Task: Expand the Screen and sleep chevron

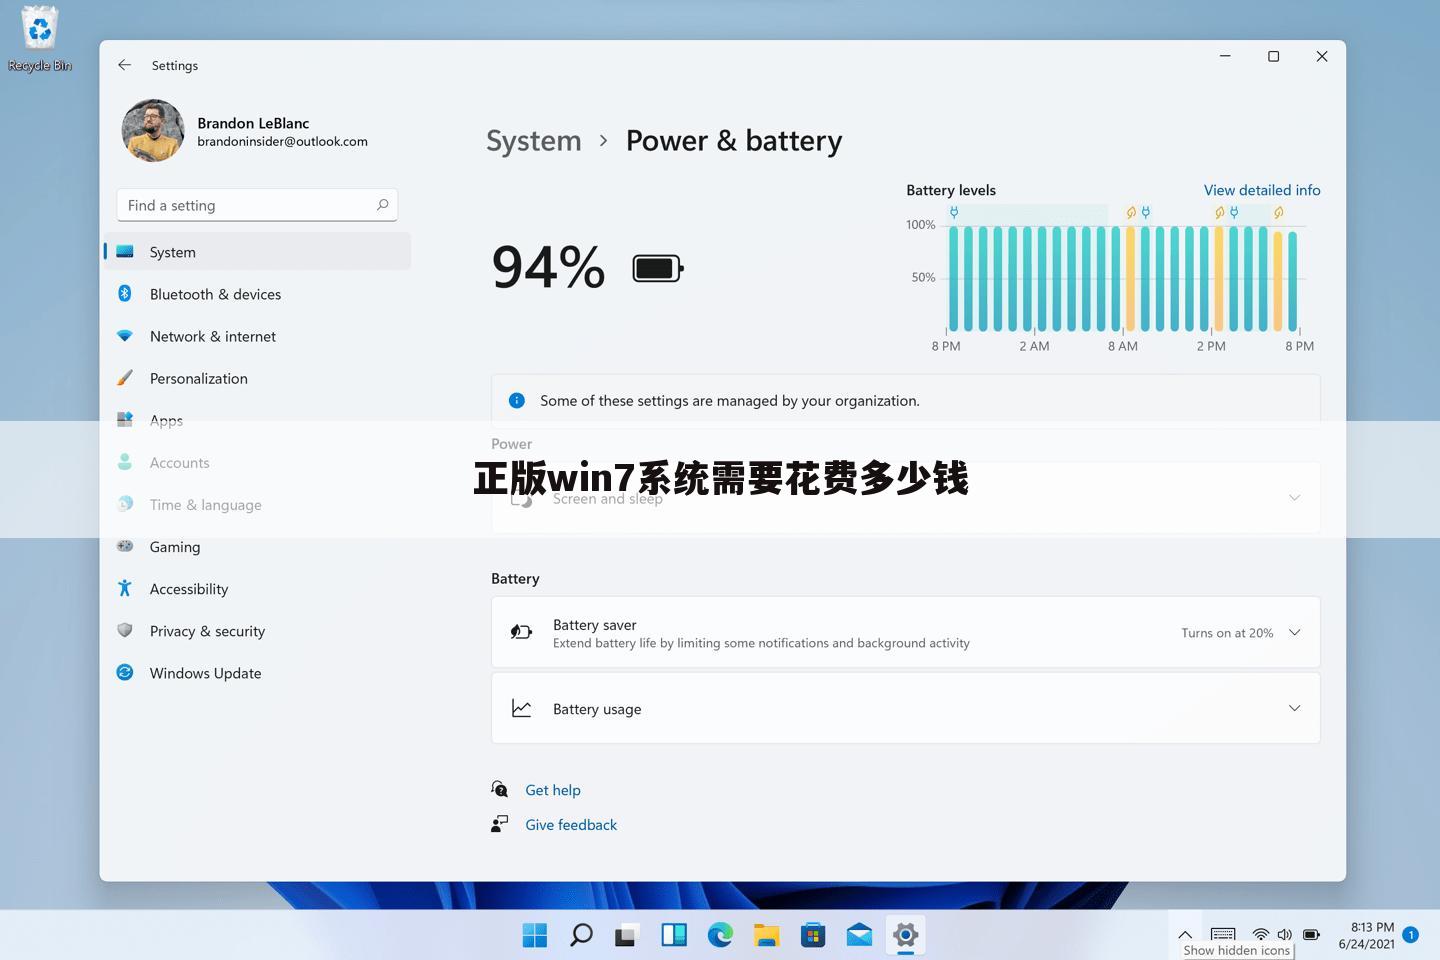Action: [1295, 497]
